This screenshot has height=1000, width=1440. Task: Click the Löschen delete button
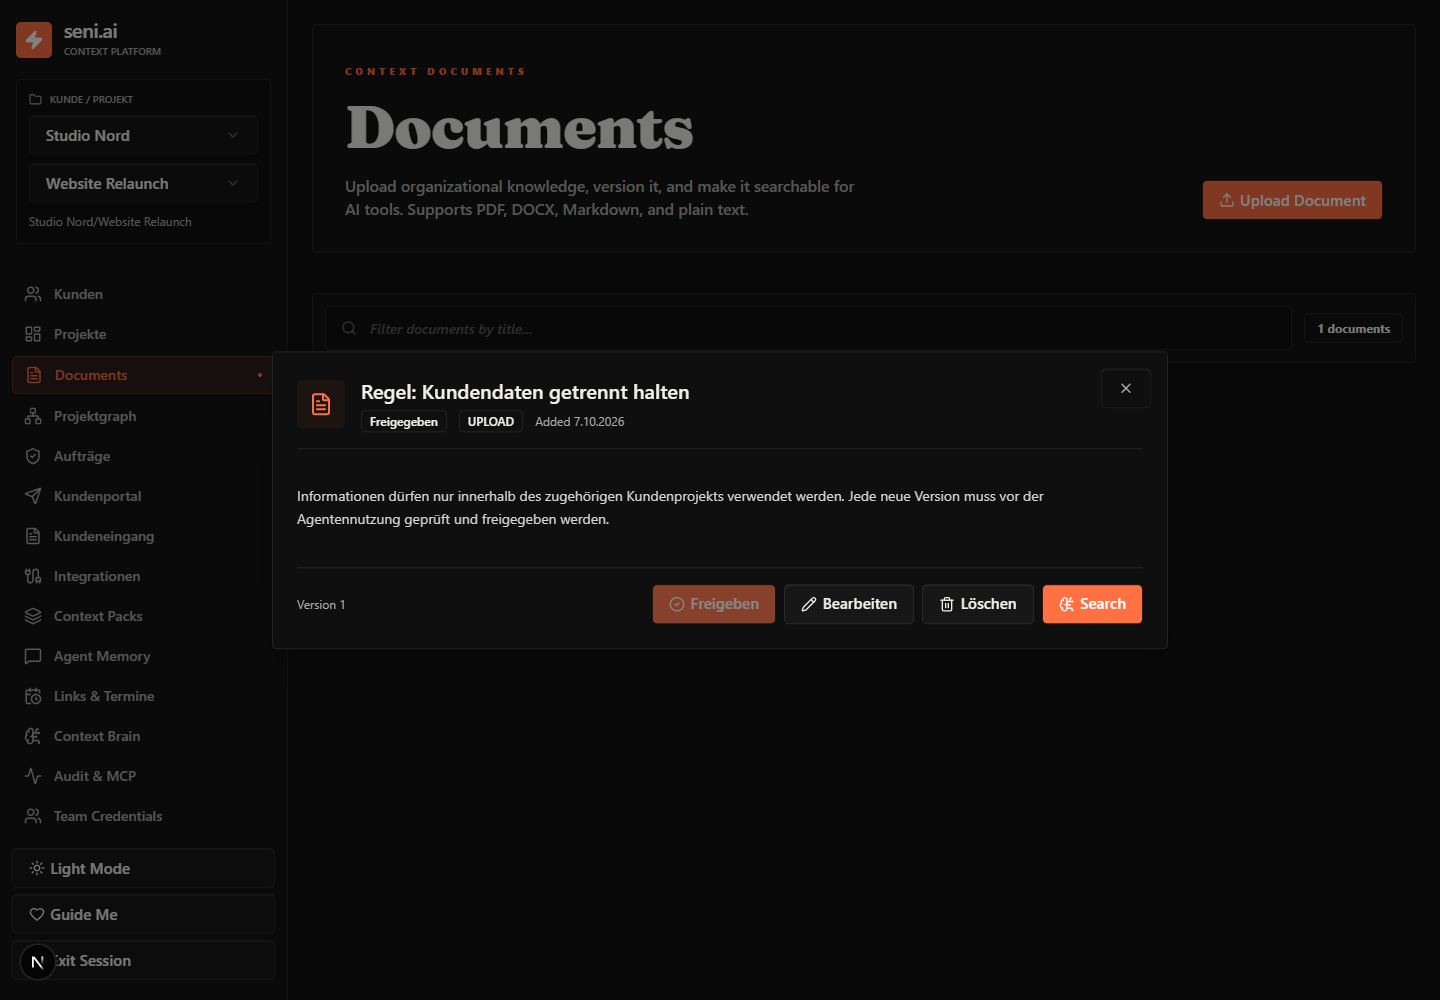click(978, 604)
